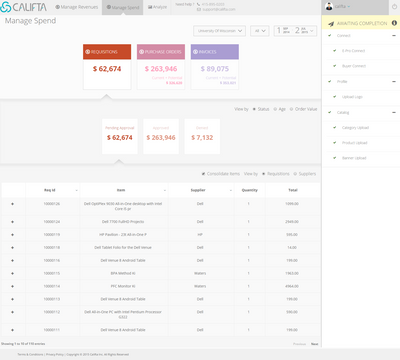Viewport: 400px width, 360px height.
Task: Click the checkmark next to Category Upload
Action: coord(335,127)
